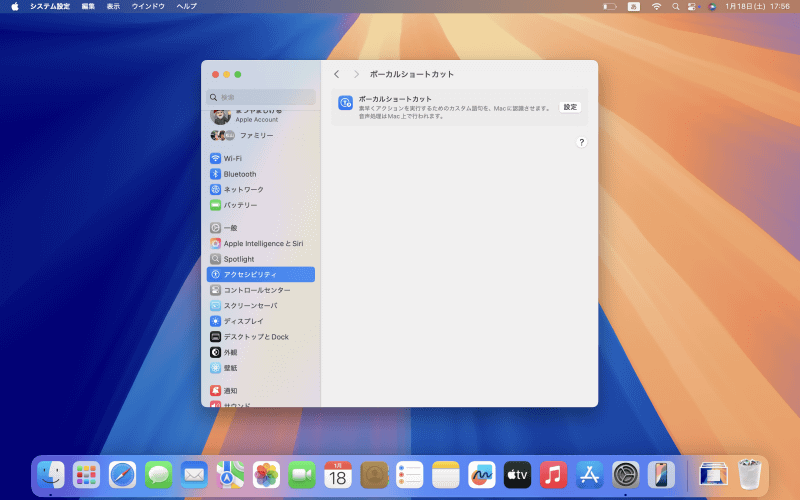This screenshot has width=800, height=500.
Task: Open Contacts from the Dock
Action: (374, 475)
